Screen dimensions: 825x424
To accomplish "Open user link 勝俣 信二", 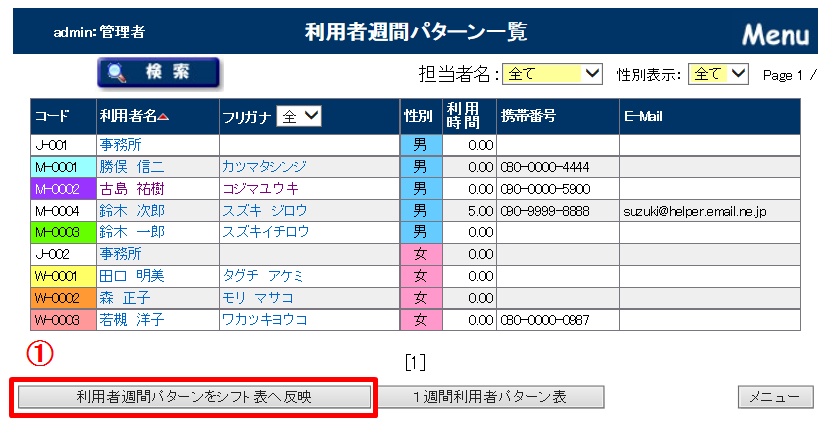I will [x=131, y=167].
